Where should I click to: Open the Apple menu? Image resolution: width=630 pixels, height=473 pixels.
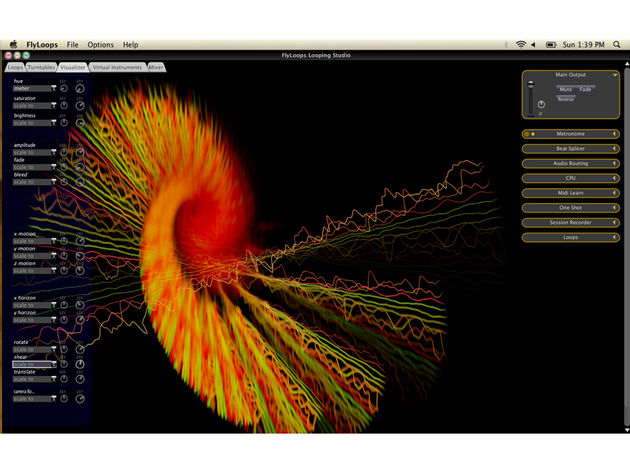coord(13,45)
